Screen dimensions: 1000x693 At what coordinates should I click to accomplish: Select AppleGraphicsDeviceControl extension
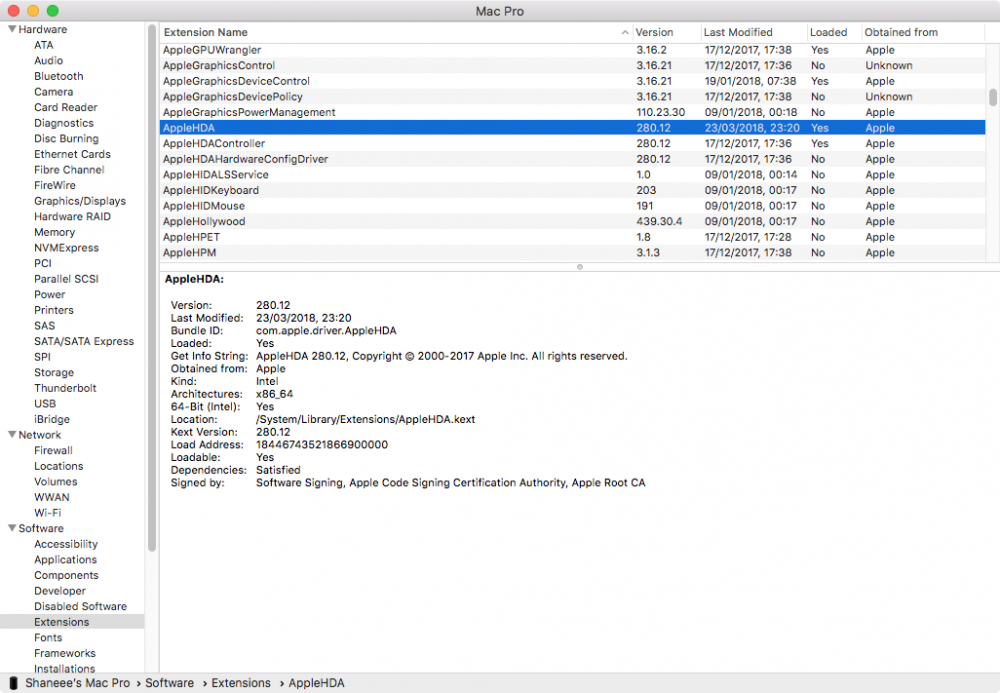[x=572, y=81]
